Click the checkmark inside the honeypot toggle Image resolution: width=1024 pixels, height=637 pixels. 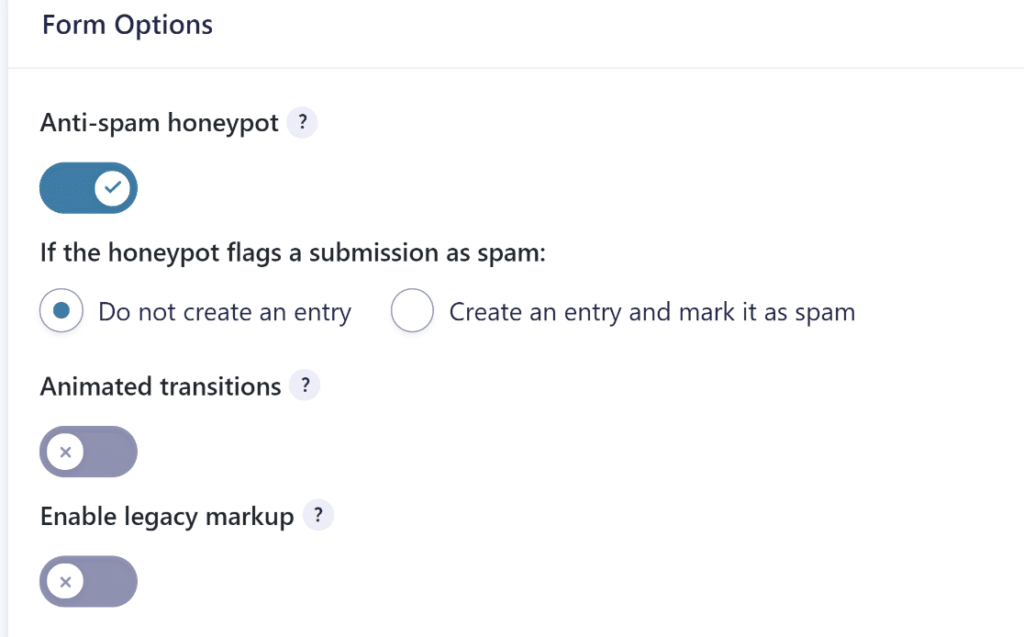(112, 188)
